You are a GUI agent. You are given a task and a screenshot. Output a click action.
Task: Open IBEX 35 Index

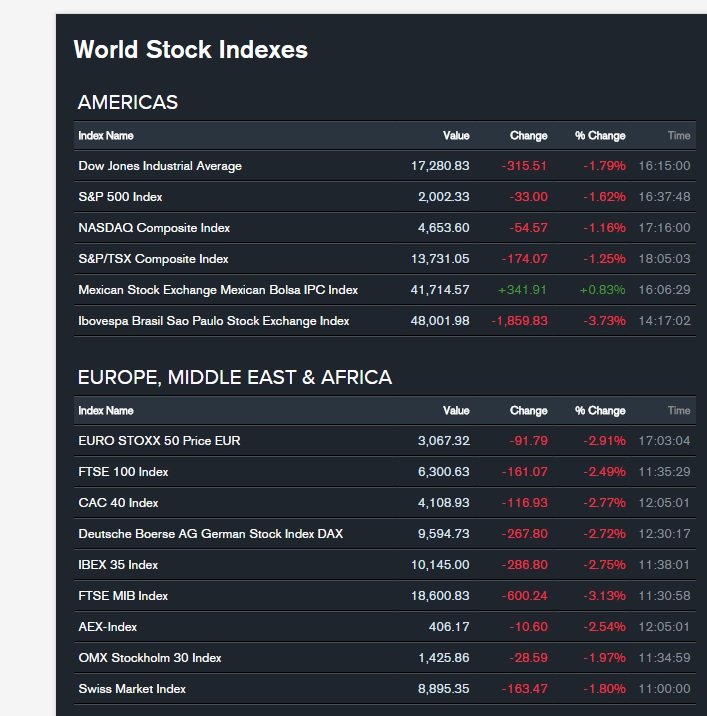click(118, 565)
